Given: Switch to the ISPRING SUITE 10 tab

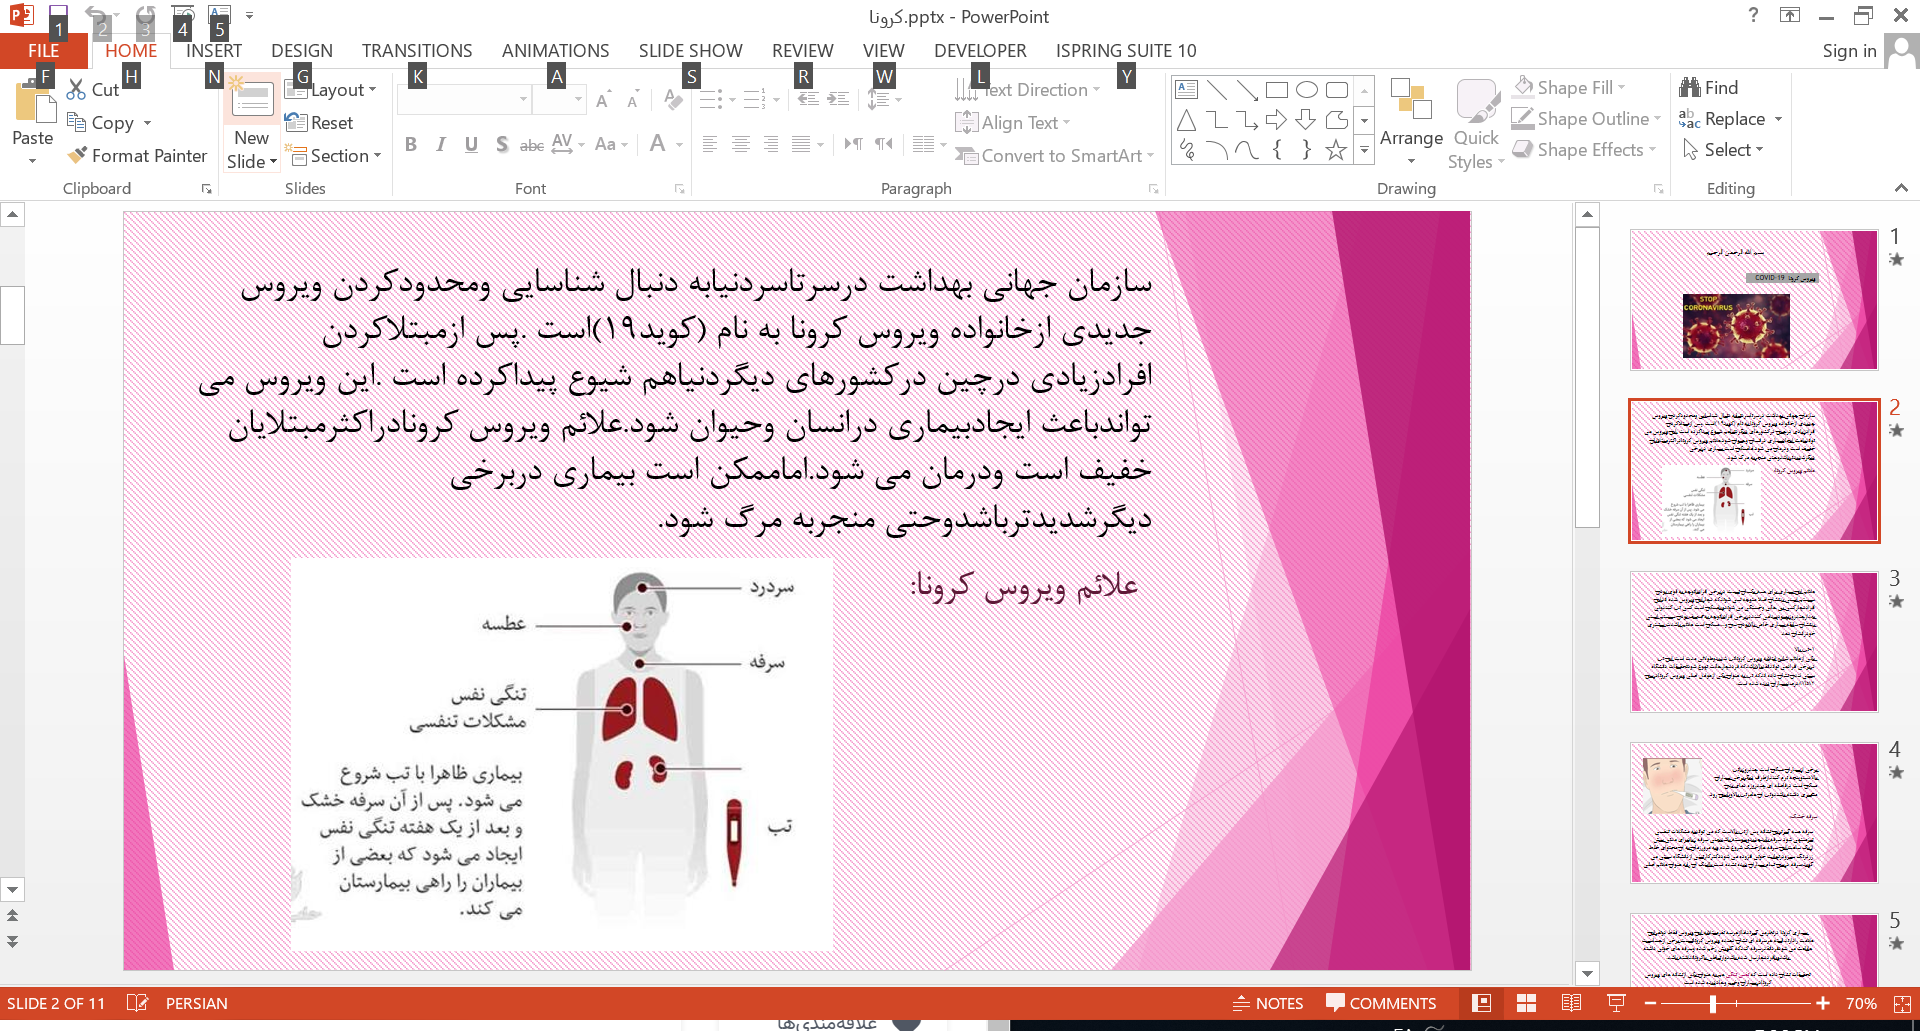Looking at the screenshot, I should (x=1125, y=51).
